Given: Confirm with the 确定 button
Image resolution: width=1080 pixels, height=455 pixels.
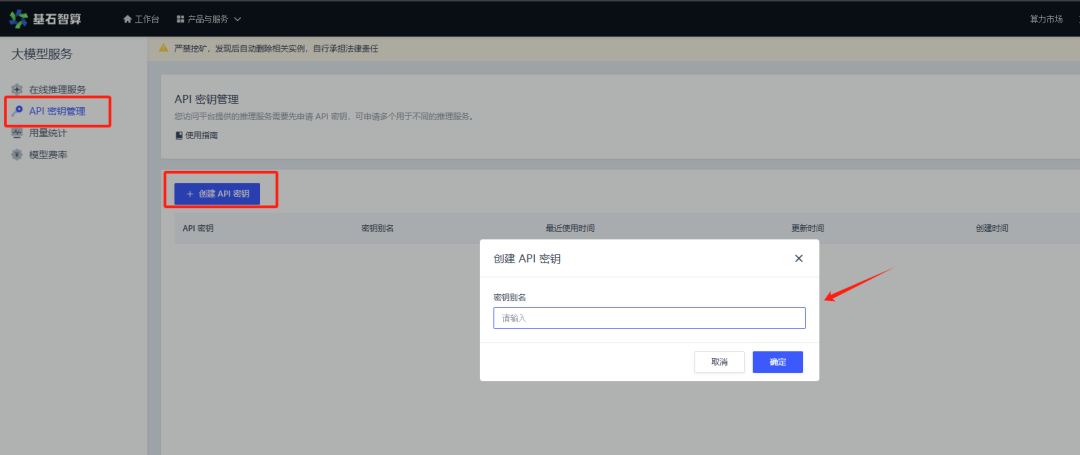Looking at the screenshot, I should 777,361.
